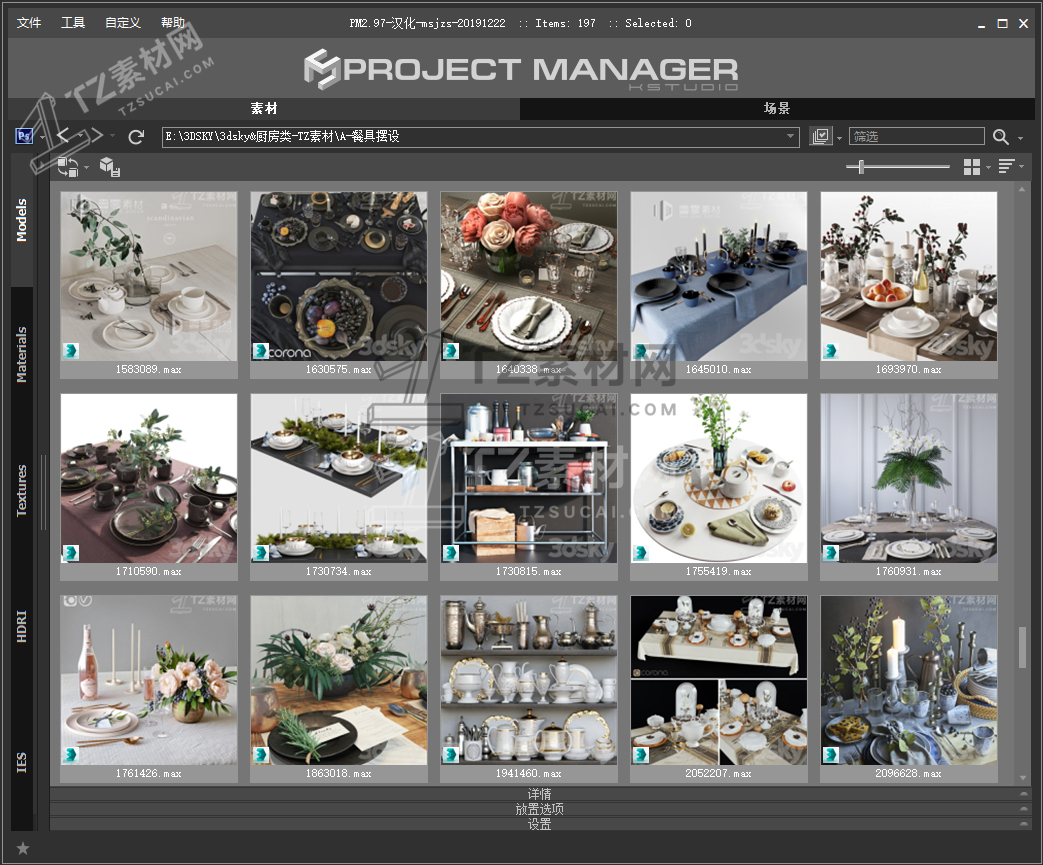Open the view mode dropdown arrow
Screen dimensions: 1043x865
(988, 168)
